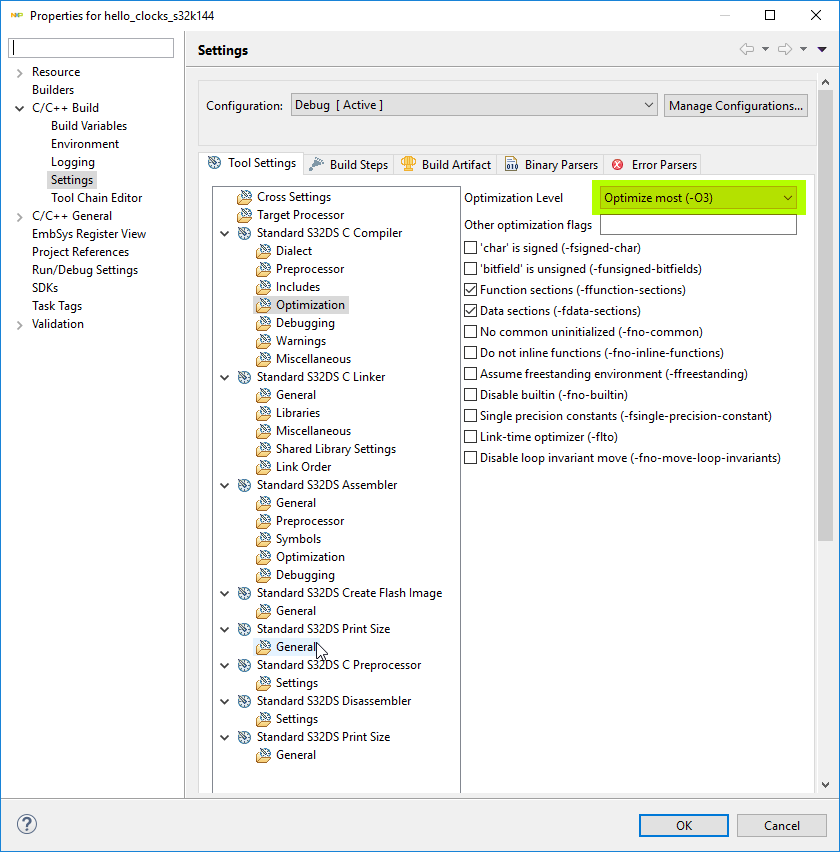Click the Binary Parsers tab icon
Viewport: 840px width, 852px height.
(x=511, y=164)
